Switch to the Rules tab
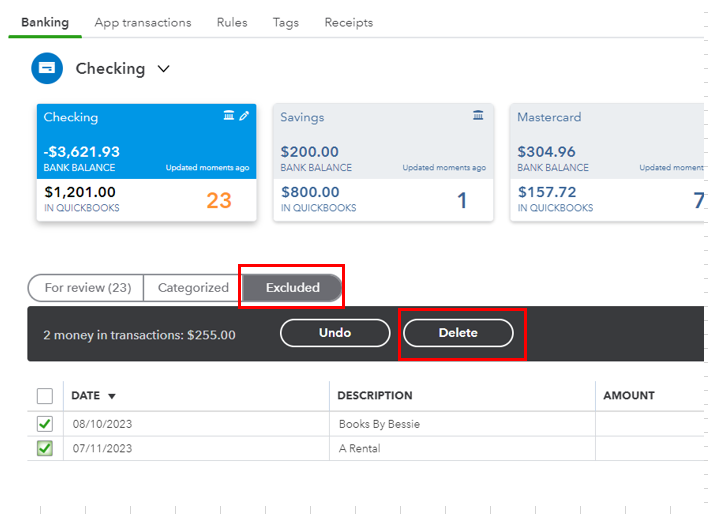 [x=232, y=22]
